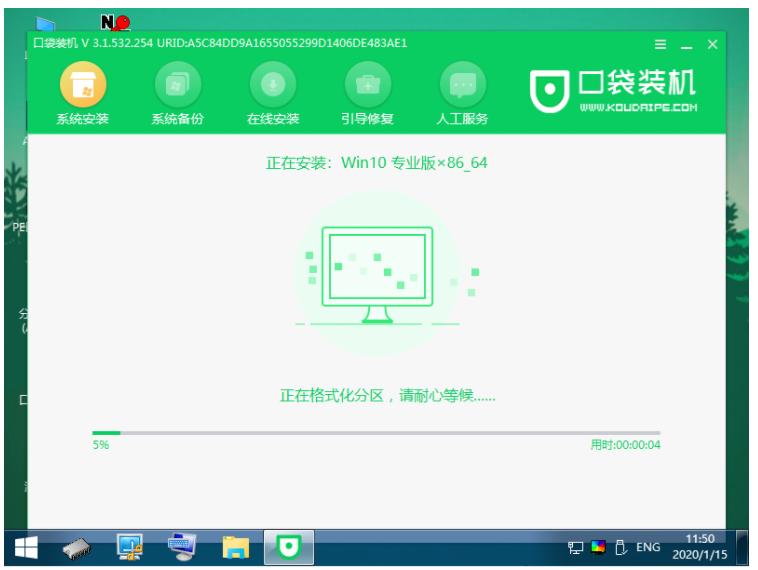
Task: Open the memory chip tool in taskbar
Action: click(x=78, y=547)
